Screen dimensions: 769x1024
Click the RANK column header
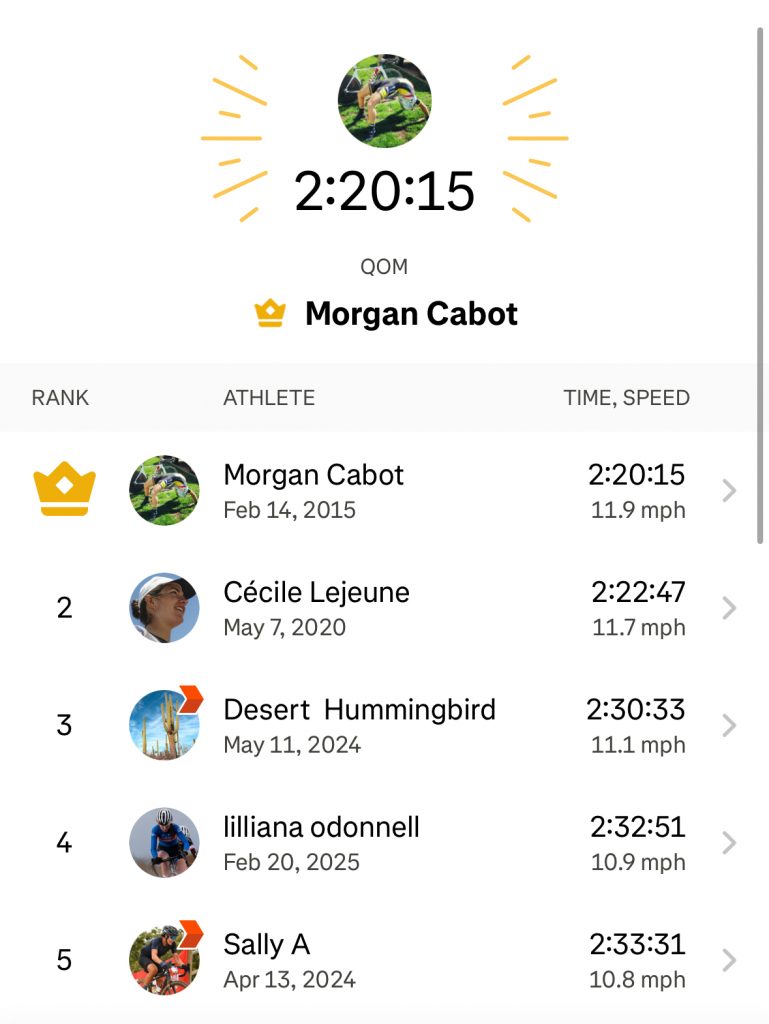pos(60,398)
